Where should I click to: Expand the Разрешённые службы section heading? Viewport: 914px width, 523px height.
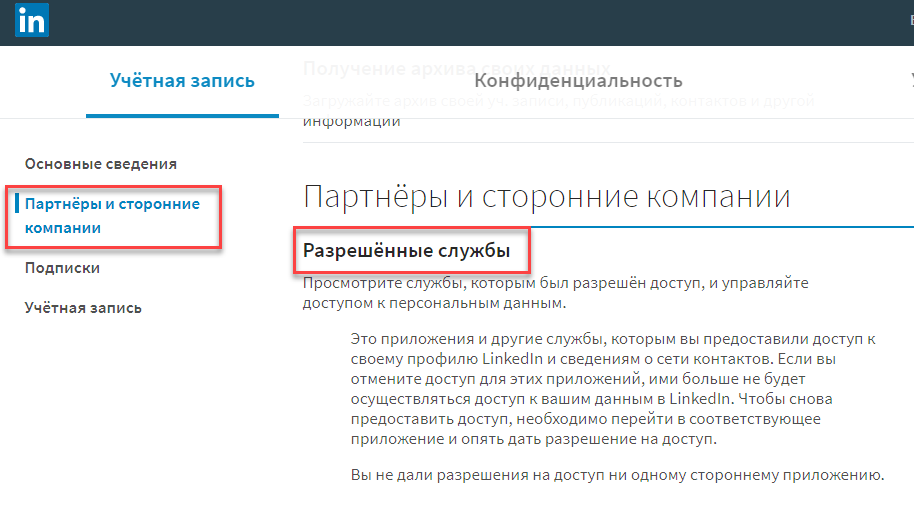[x=406, y=251]
